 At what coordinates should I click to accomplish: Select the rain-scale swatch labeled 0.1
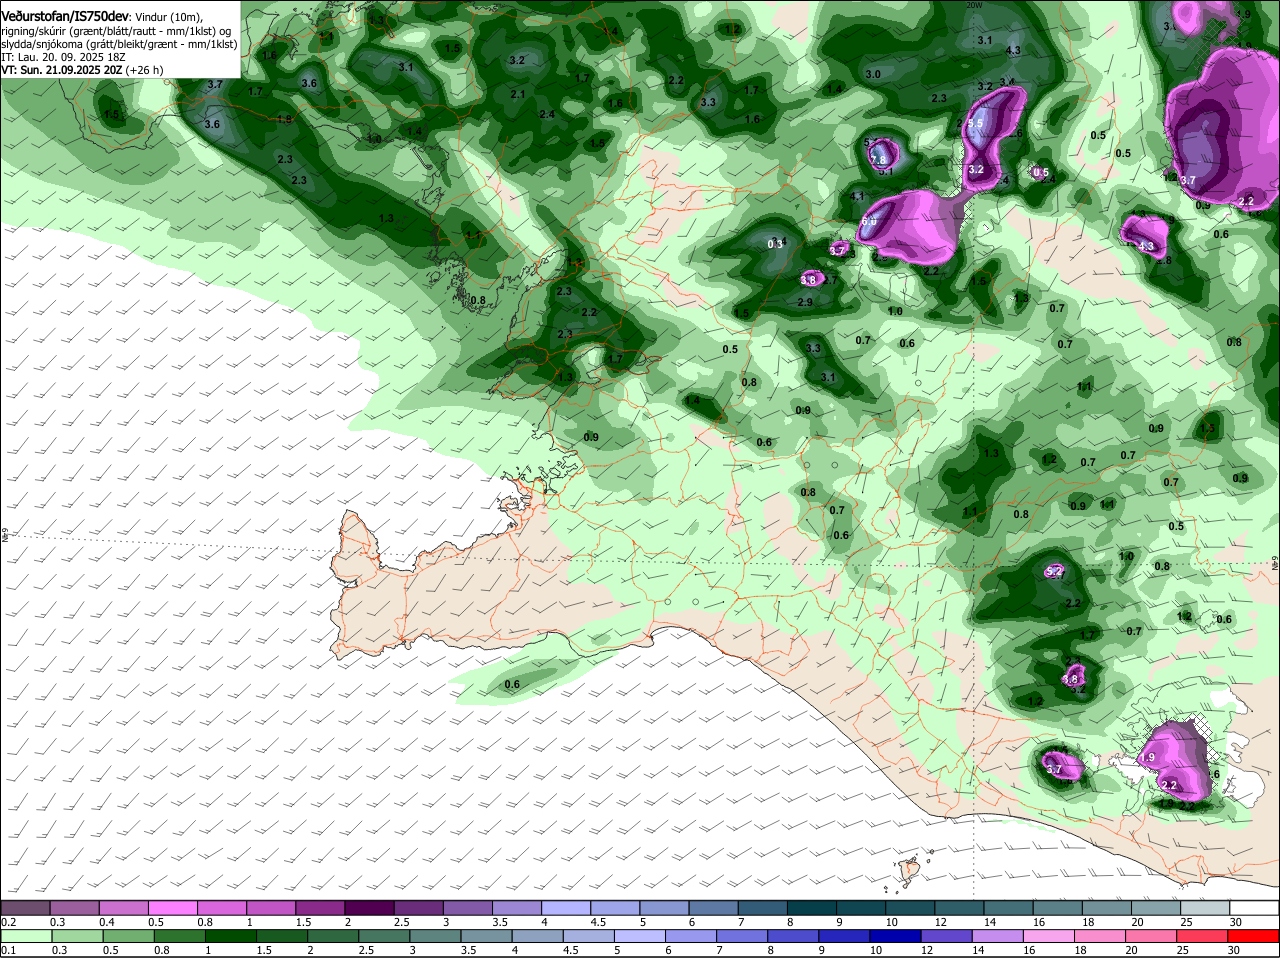25,935
